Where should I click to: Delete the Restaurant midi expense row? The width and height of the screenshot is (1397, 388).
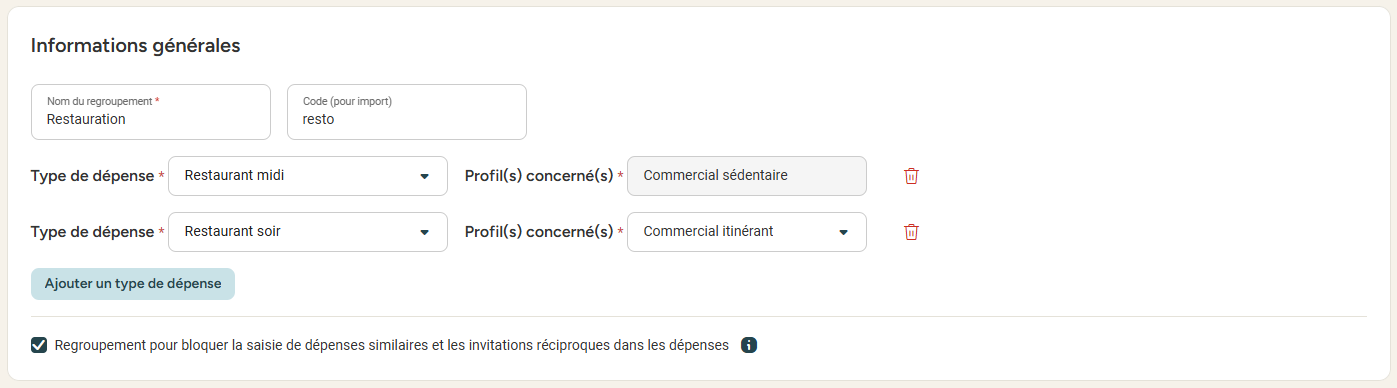pos(911,176)
